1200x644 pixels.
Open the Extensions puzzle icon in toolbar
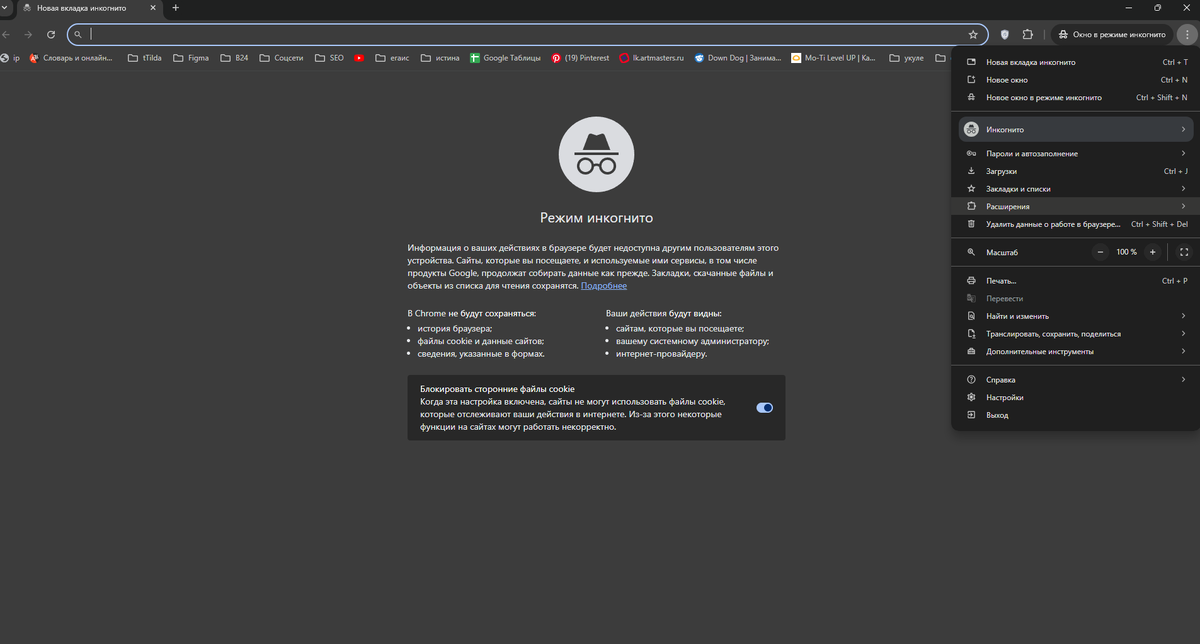coord(1027,34)
